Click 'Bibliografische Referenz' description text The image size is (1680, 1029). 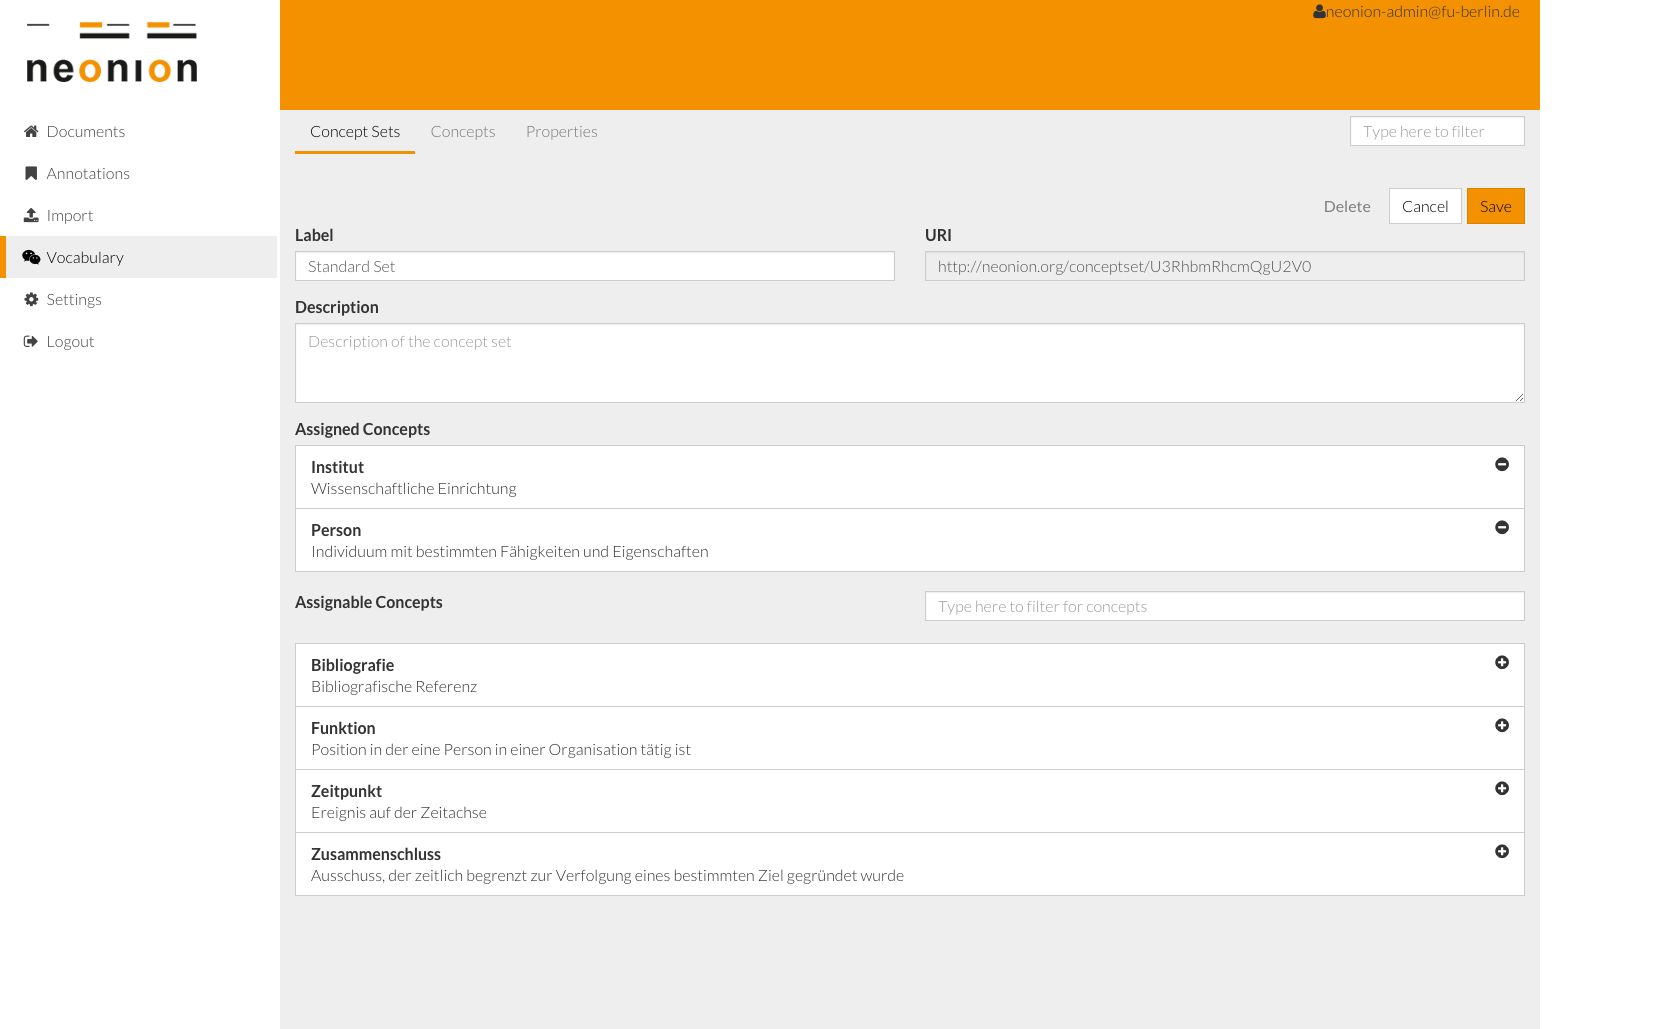coord(394,687)
